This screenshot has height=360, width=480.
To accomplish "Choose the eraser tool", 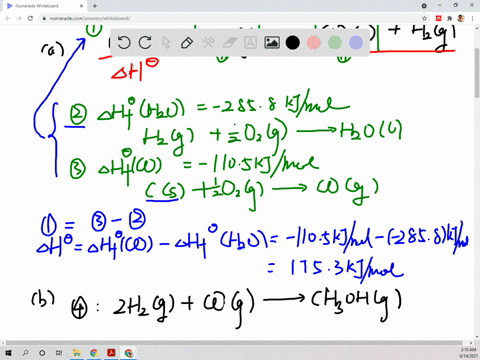I will point(229,43).
